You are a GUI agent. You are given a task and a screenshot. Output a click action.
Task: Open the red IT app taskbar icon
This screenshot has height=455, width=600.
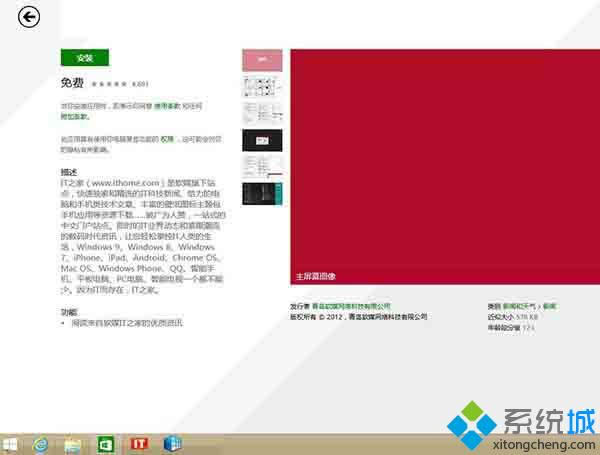(x=139, y=444)
